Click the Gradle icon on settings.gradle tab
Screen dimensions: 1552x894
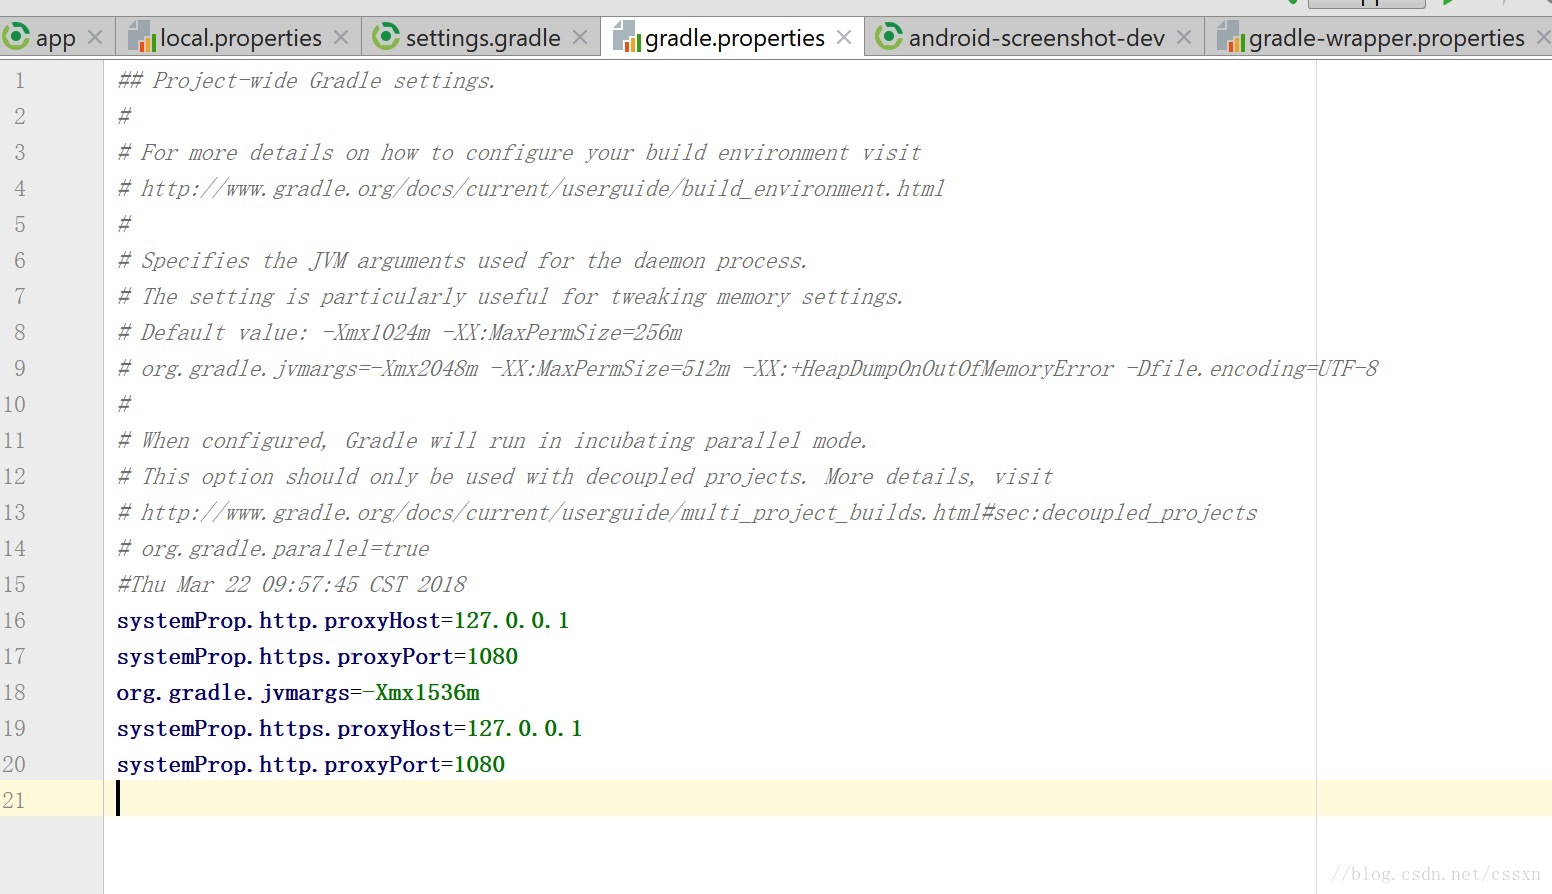[x=386, y=38]
